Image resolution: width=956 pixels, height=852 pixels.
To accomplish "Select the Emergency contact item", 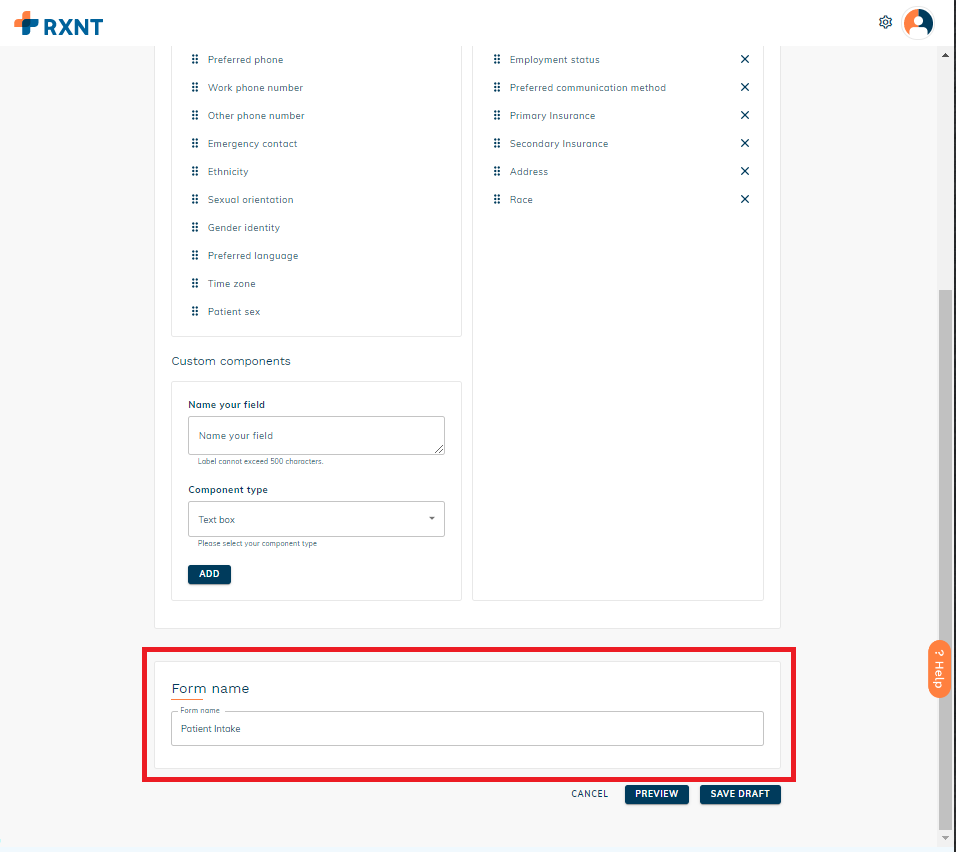I will pos(252,144).
